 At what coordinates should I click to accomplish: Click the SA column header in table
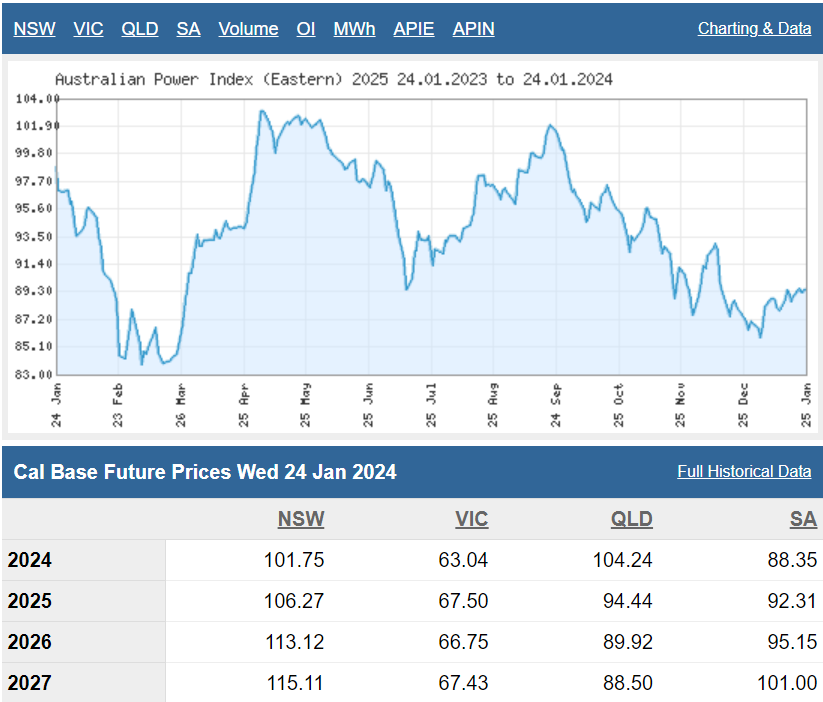[x=803, y=519]
